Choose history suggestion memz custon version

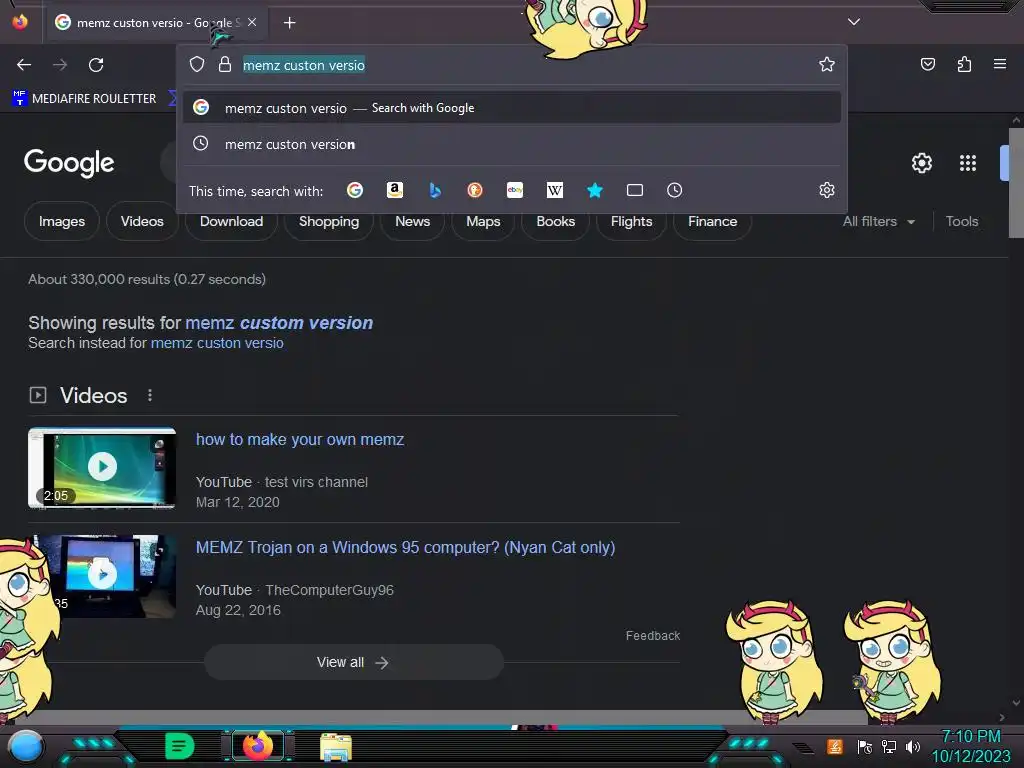[x=512, y=144]
